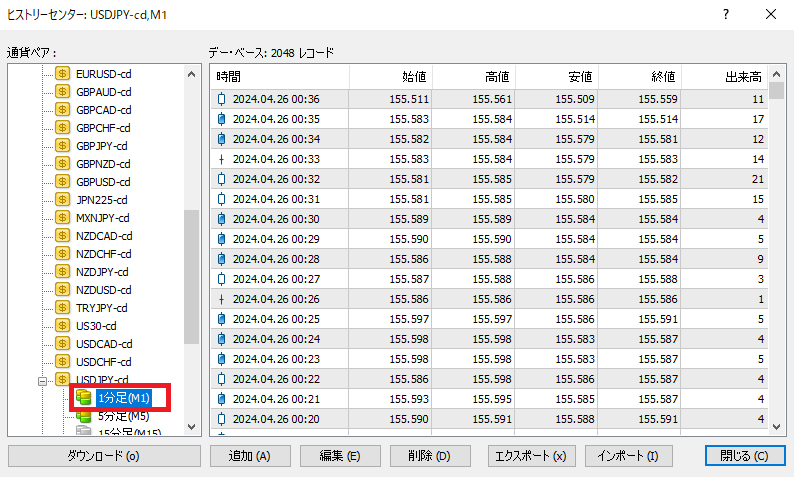Select the 2024.04.26 00:20 record row
The image size is (794, 477).
(x=489, y=419)
